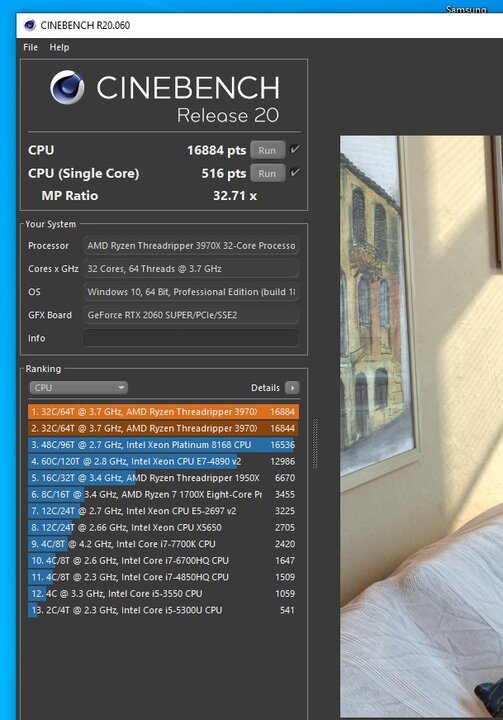The image size is (503, 720).
Task: Open the CPU ranking dropdown
Action: pos(78,388)
